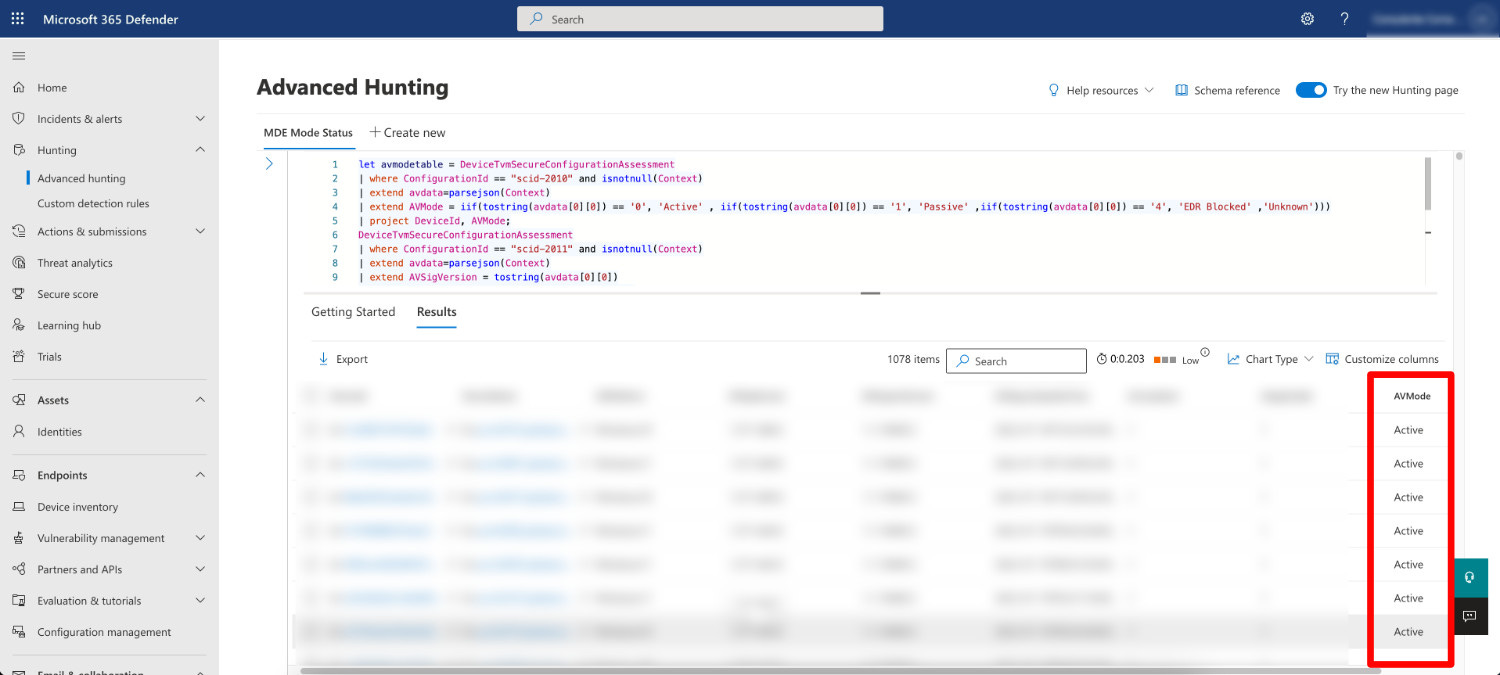Open the Identities person icon
The height and width of the screenshot is (675, 1500).
tap(18, 432)
